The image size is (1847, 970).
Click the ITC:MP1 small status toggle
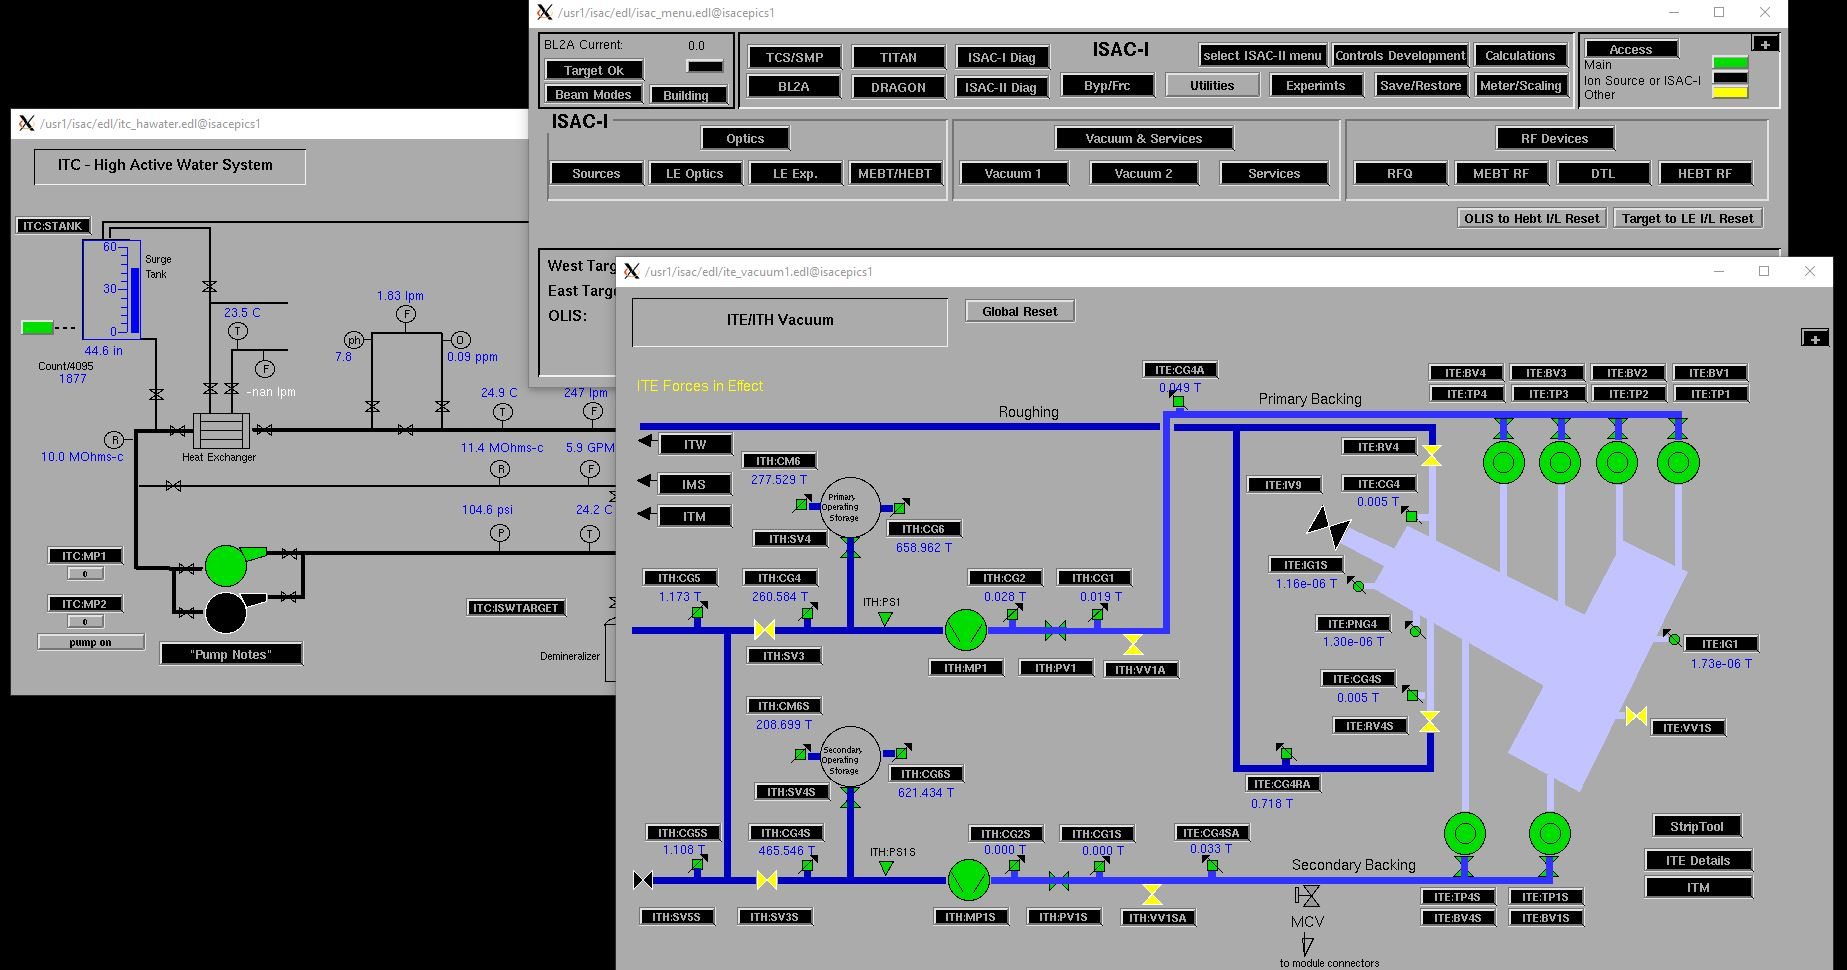85,573
